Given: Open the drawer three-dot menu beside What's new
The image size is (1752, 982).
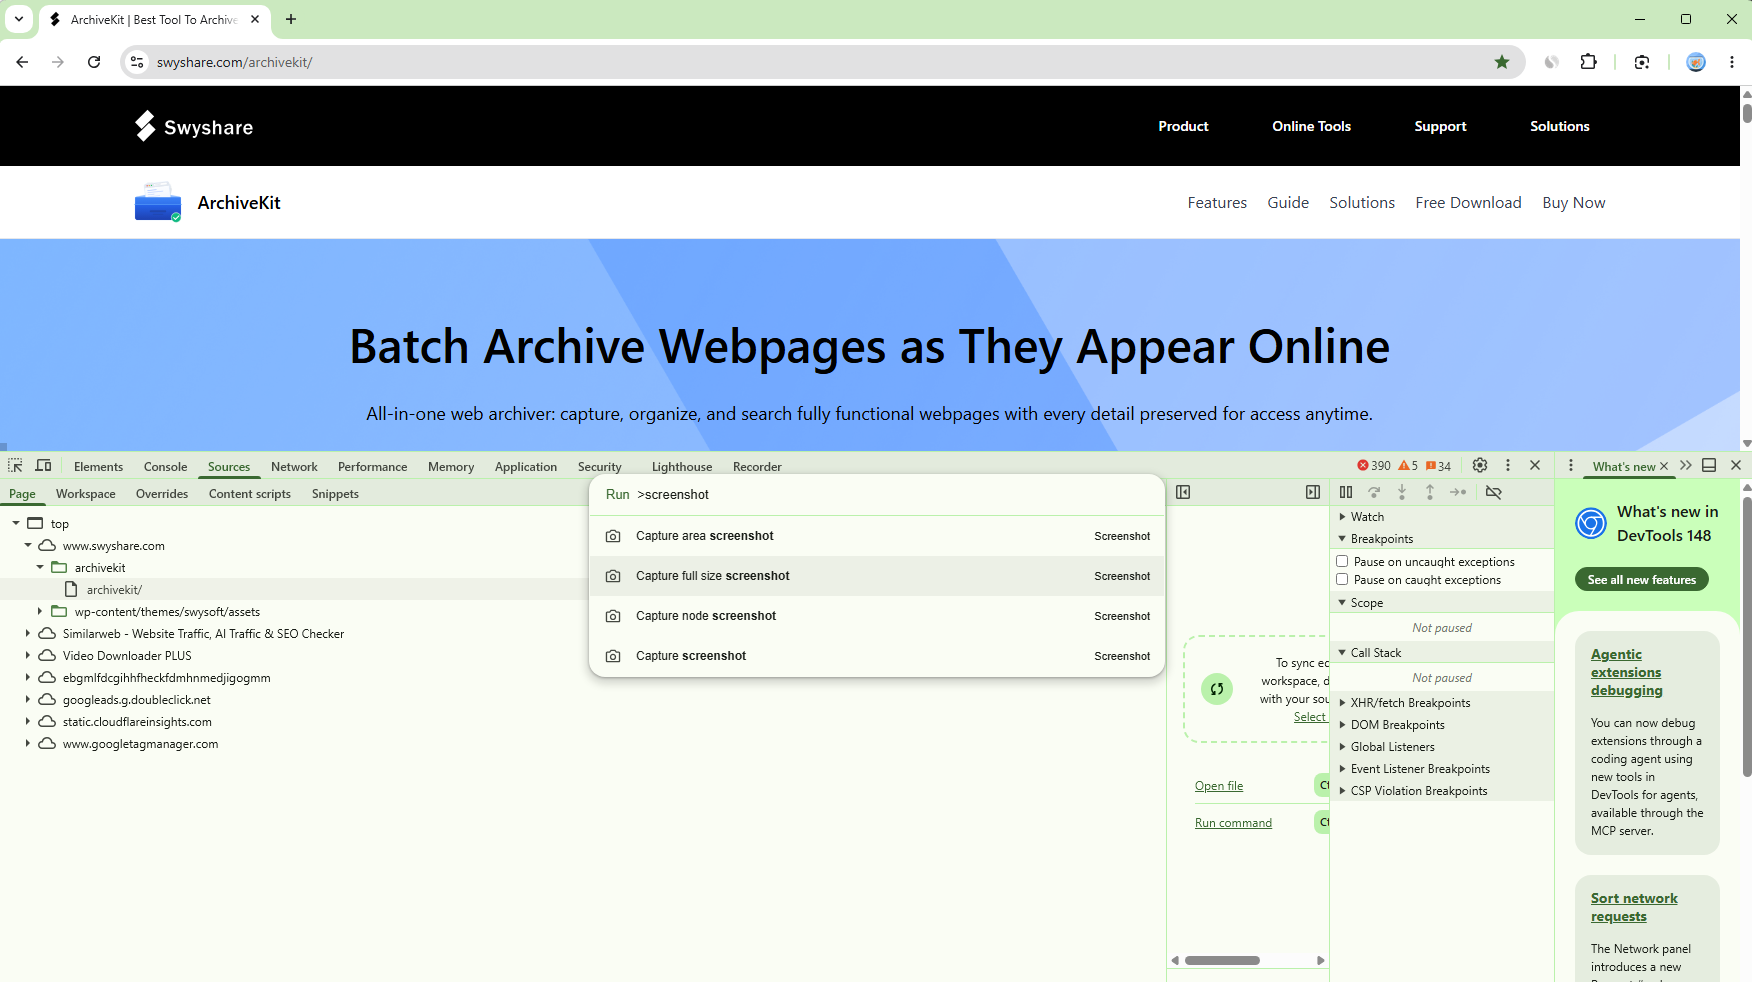Looking at the screenshot, I should coord(1571,465).
